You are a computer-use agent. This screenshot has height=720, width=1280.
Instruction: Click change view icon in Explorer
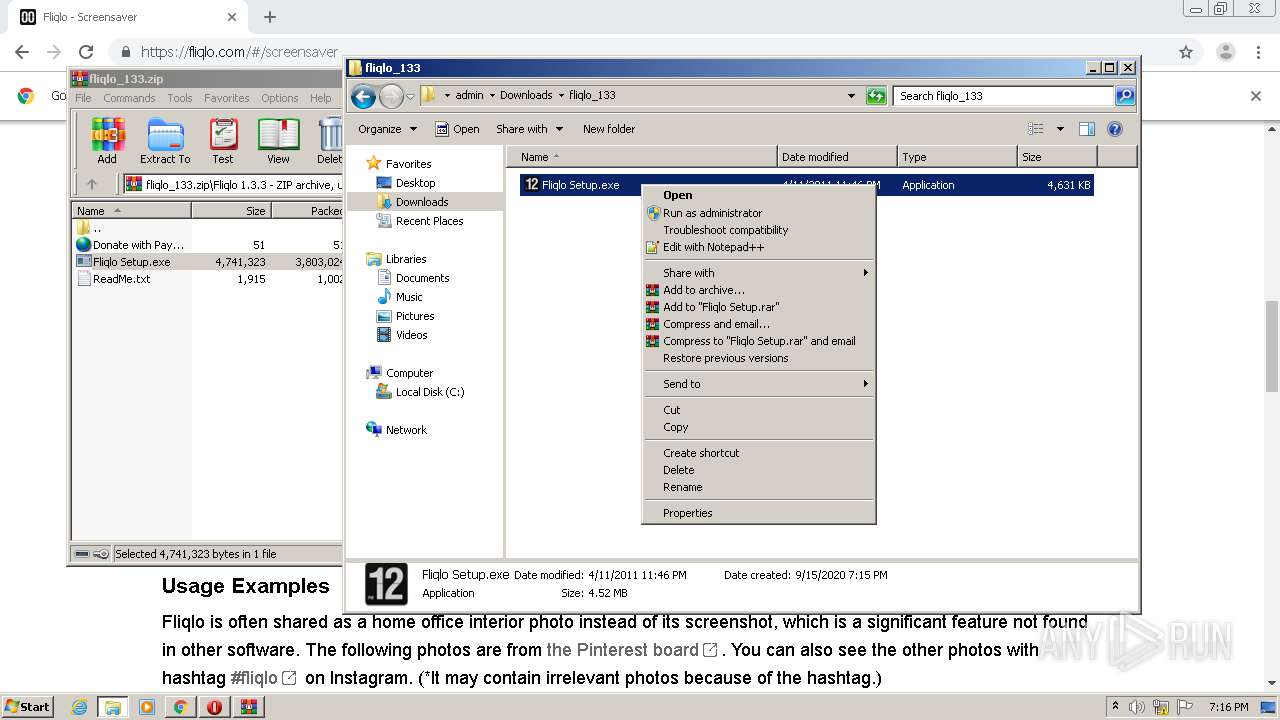[x=1036, y=129]
